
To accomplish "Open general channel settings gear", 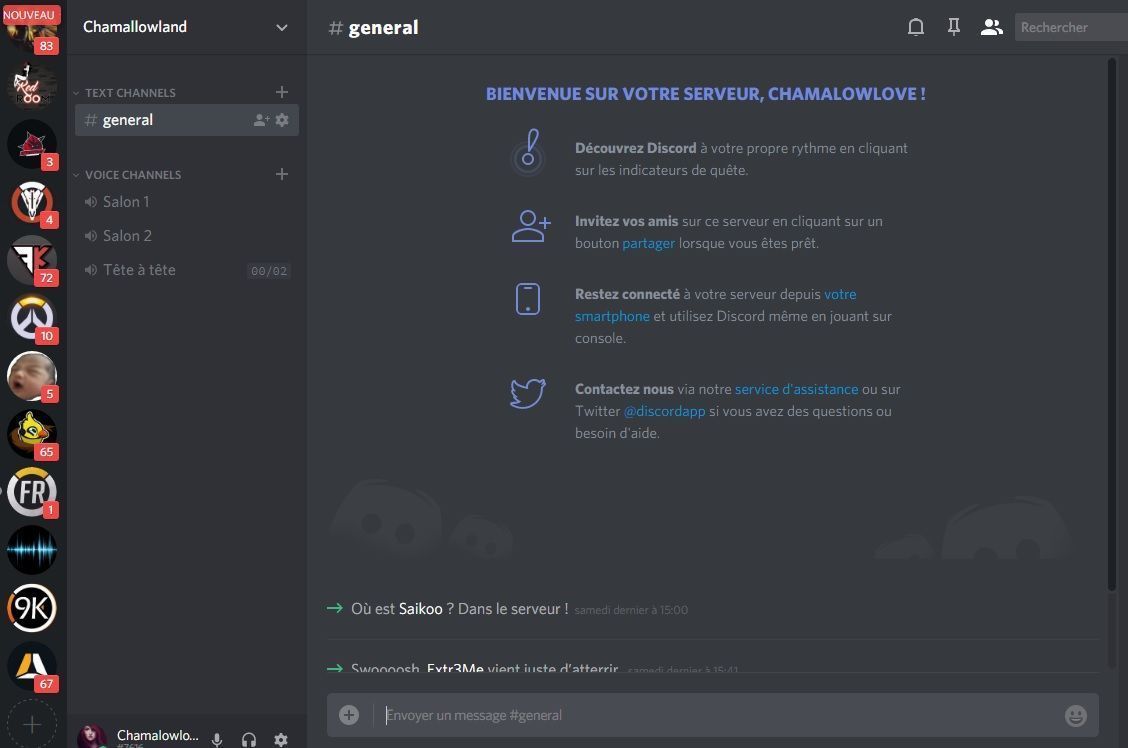I will click(282, 120).
